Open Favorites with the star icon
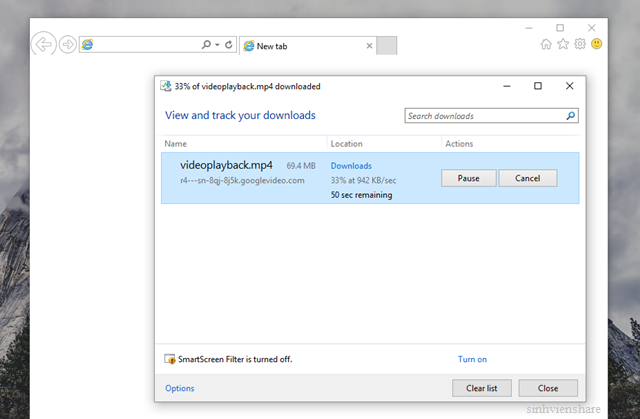 coord(563,44)
